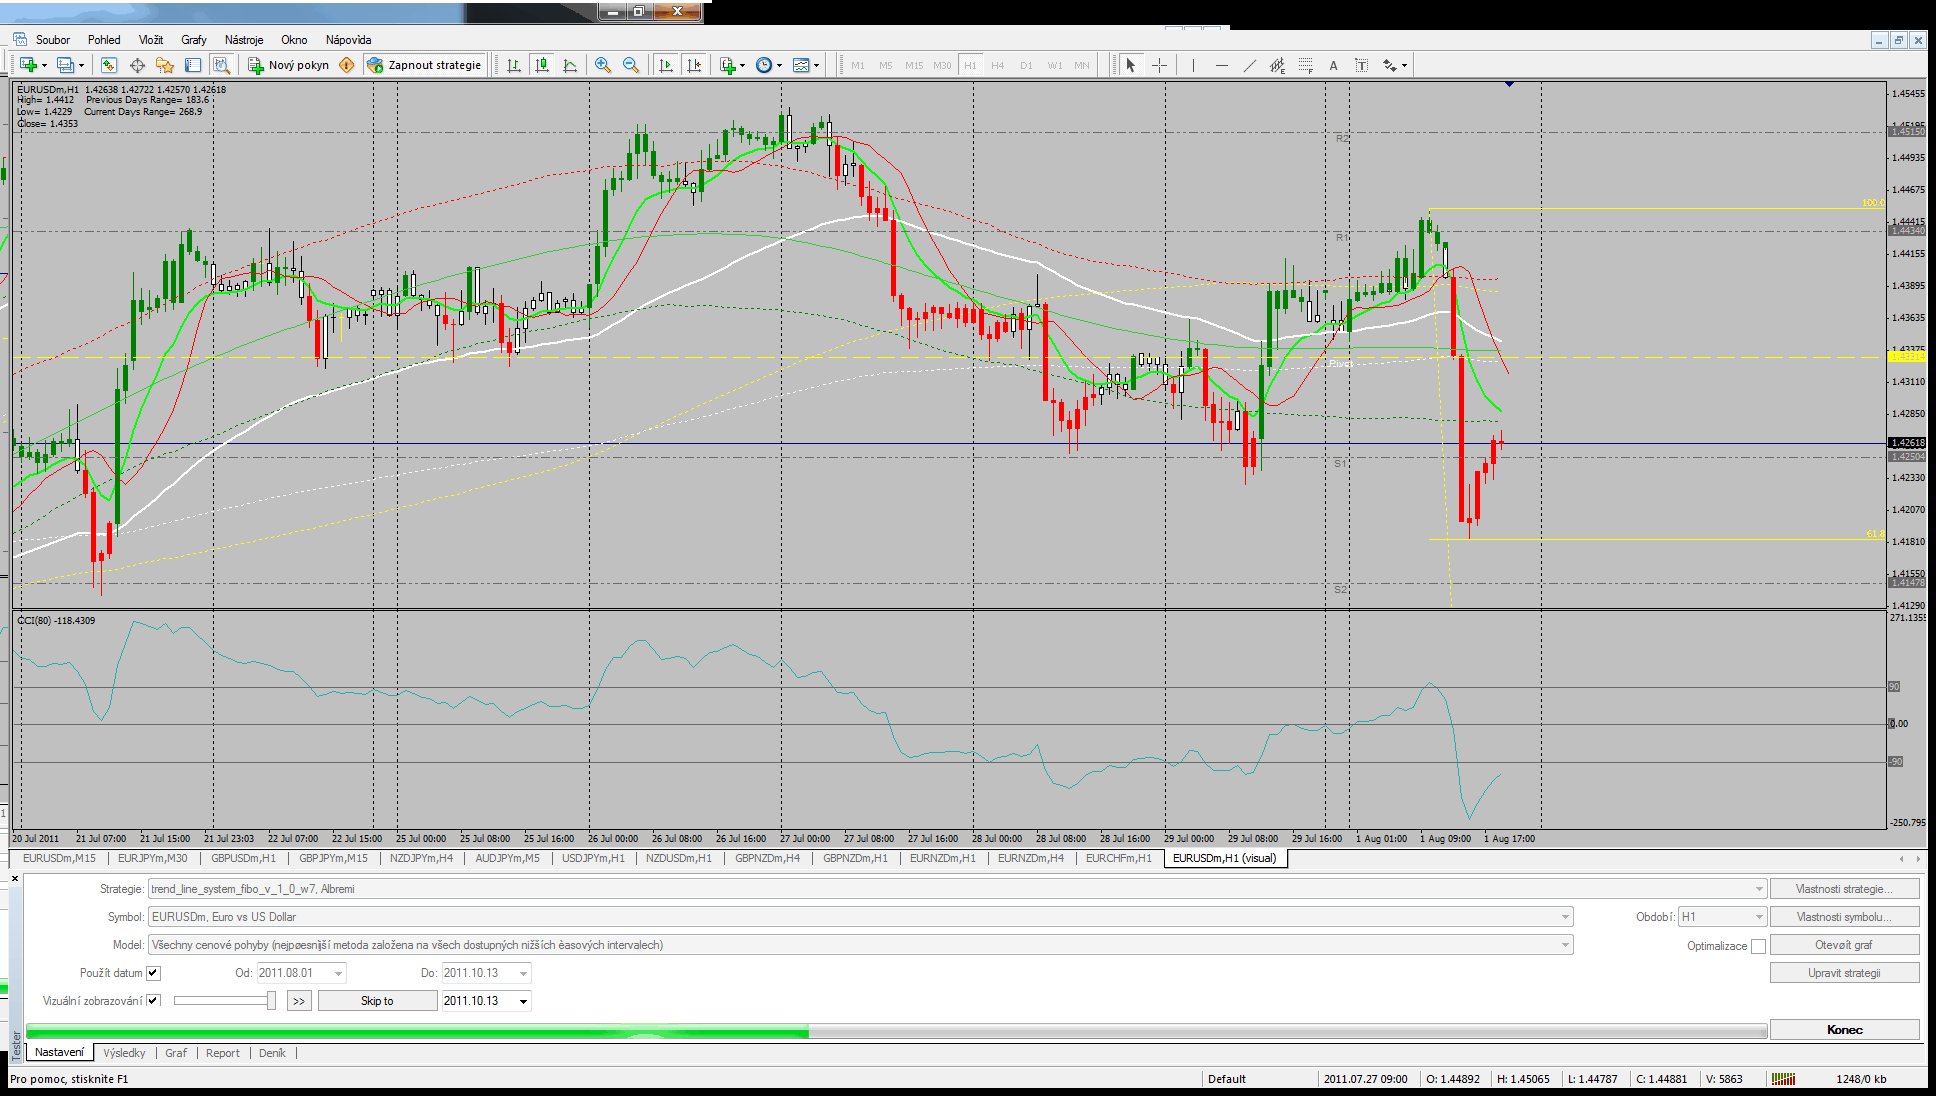
Task: Select the equidistant channel tool
Action: coord(1277,65)
